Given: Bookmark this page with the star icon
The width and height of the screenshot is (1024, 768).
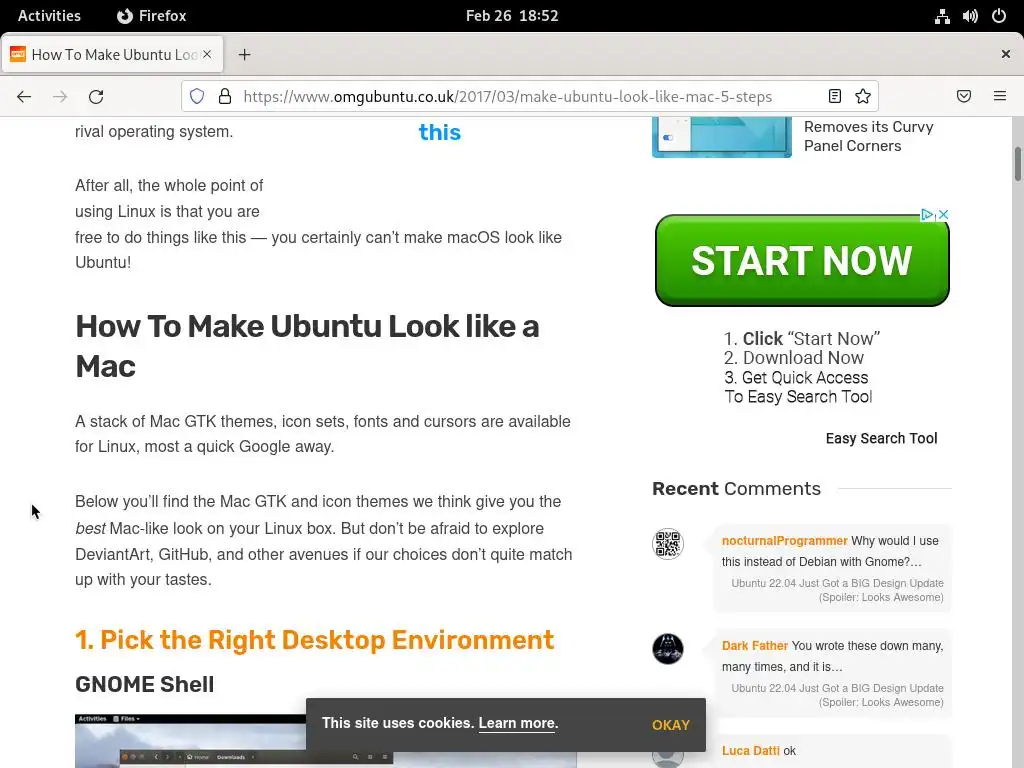Looking at the screenshot, I should tap(863, 97).
